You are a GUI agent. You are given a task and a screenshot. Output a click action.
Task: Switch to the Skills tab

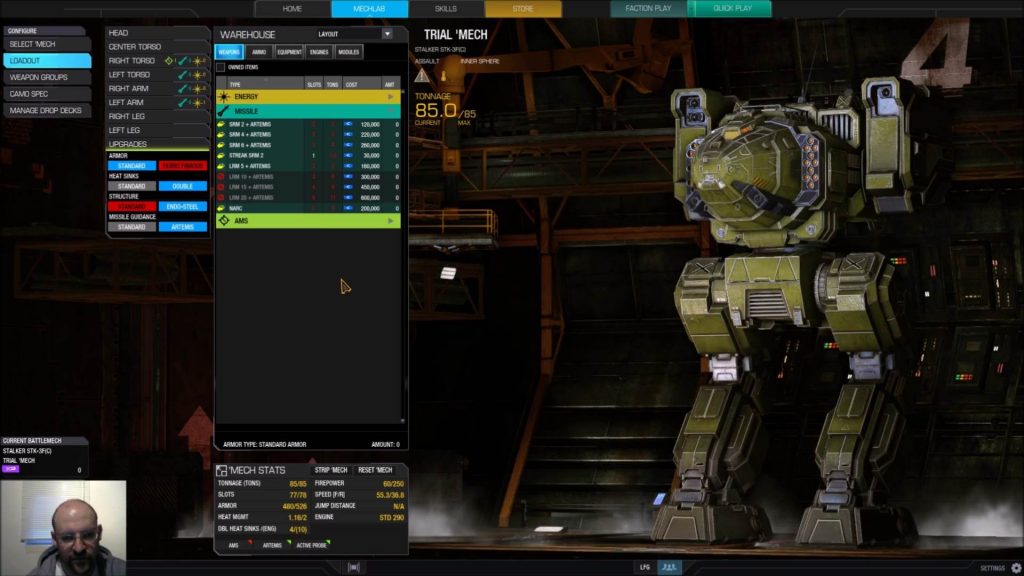click(x=446, y=8)
